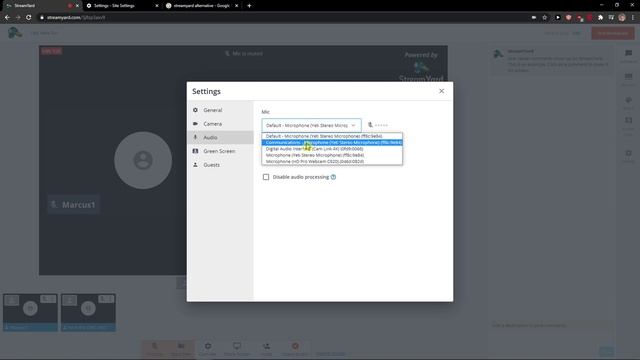Open the Chrome extensions puzzle icon
Screen dimensions: 640x360
600,18
